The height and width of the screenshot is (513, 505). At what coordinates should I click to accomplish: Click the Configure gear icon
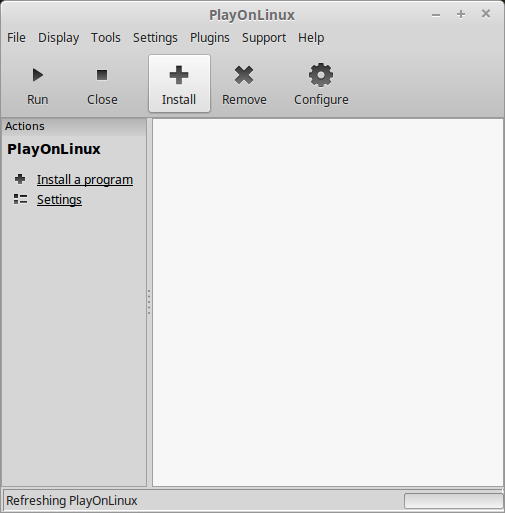click(321, 75)
